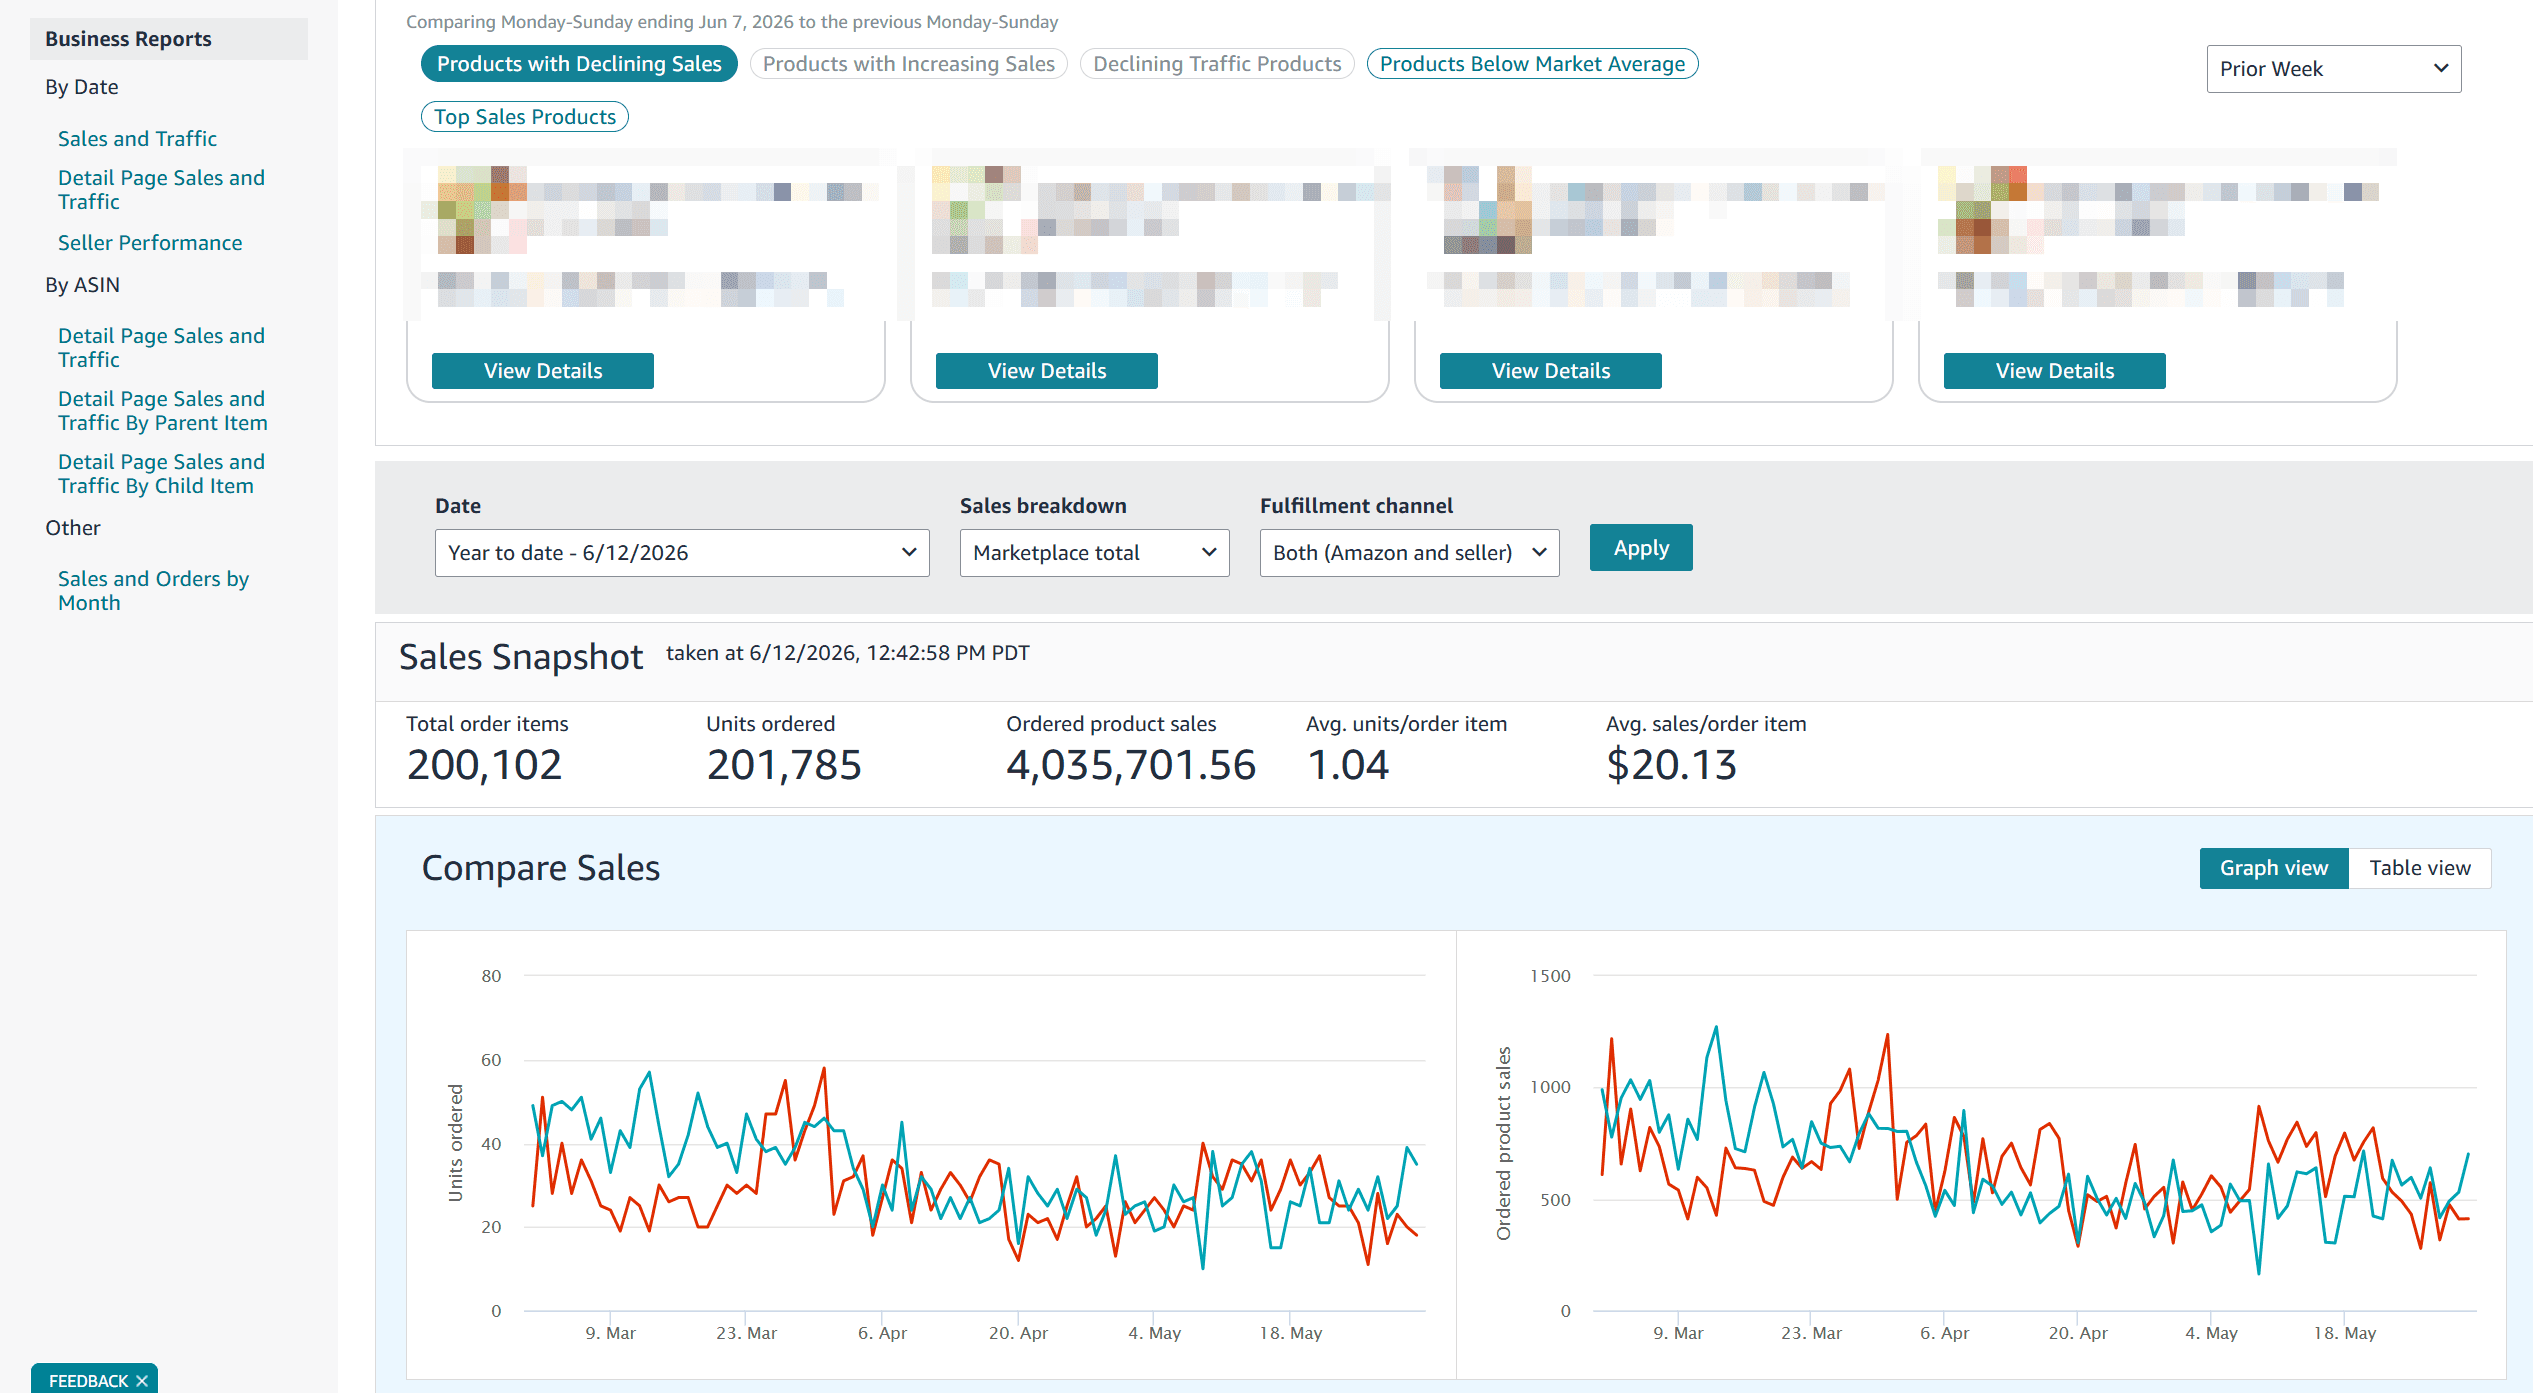Open Sales and Orders by Month report
The height and width of the screenshot is (1393, 2533).
[153, 591]
